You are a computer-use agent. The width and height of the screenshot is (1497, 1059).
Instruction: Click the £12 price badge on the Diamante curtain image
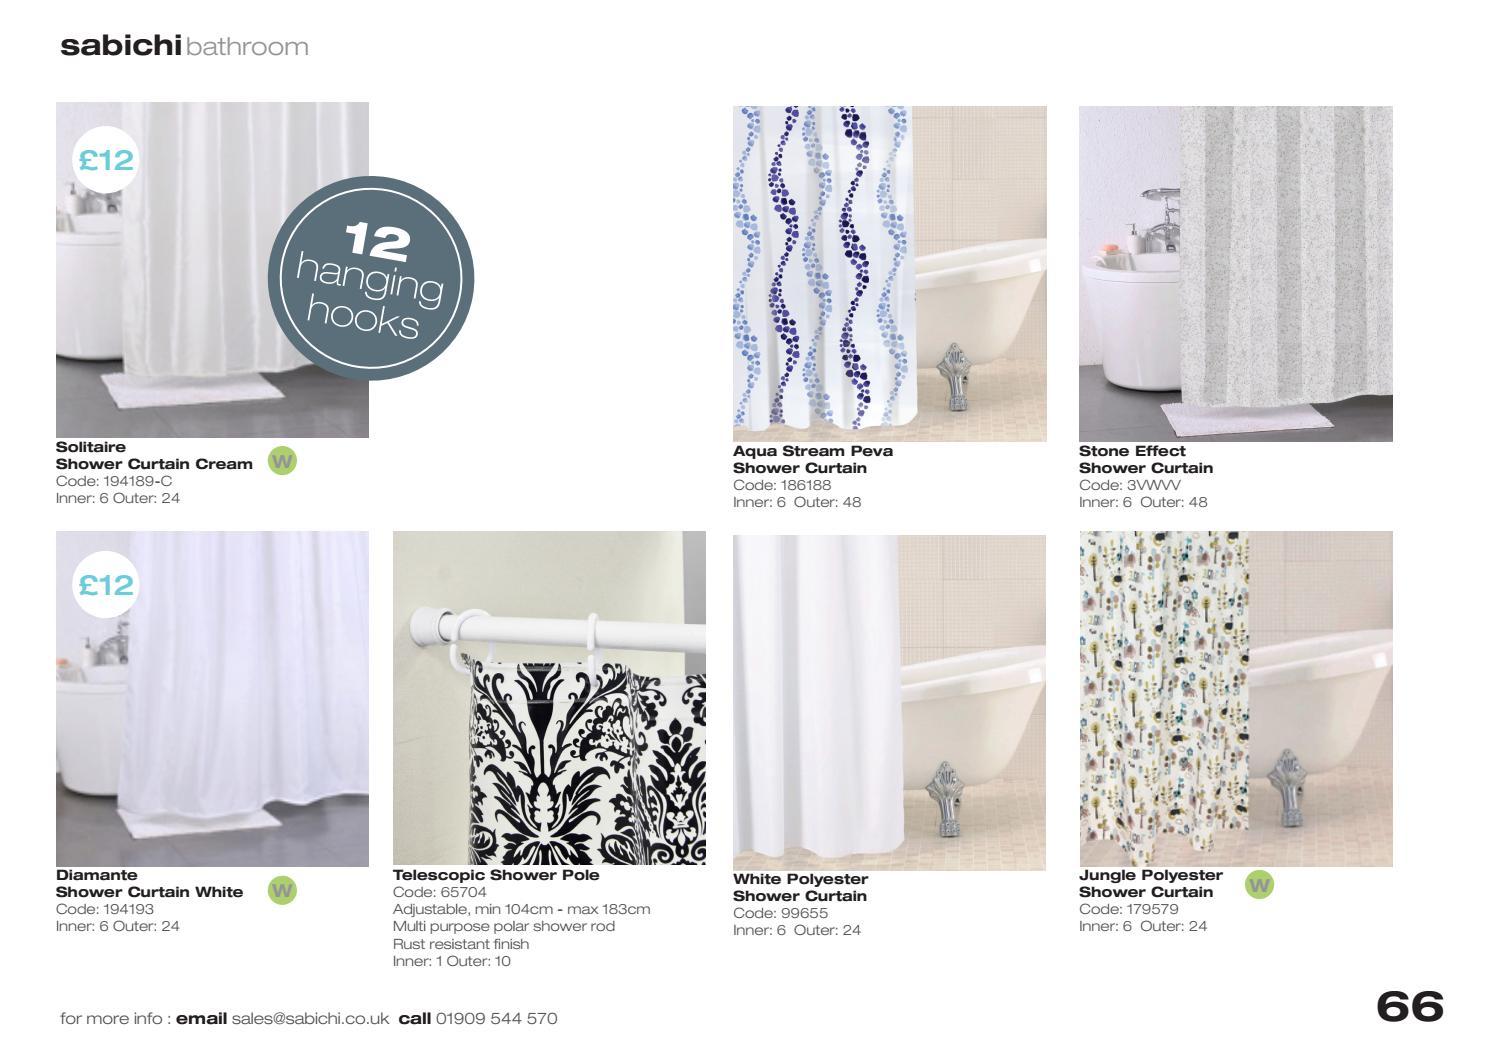click(105, 584)
